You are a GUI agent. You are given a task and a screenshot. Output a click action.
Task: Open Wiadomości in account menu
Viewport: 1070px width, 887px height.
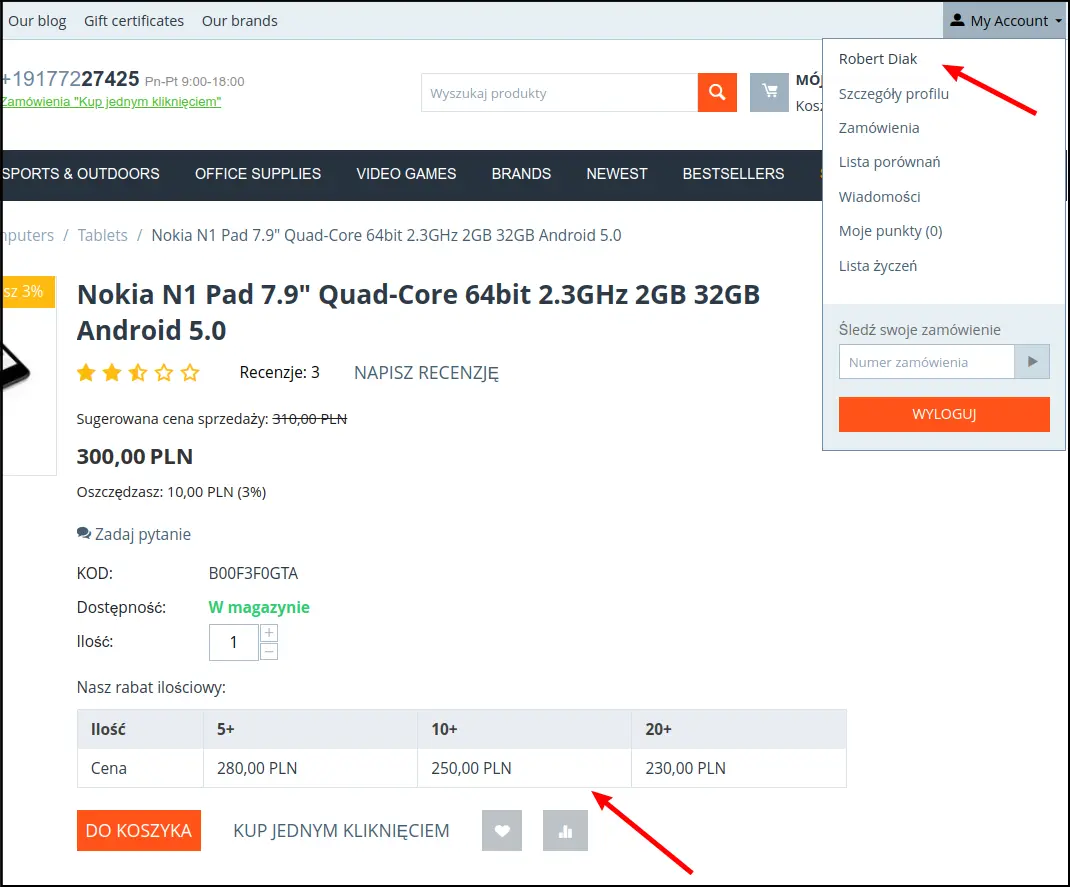click(x=879, y=197)
